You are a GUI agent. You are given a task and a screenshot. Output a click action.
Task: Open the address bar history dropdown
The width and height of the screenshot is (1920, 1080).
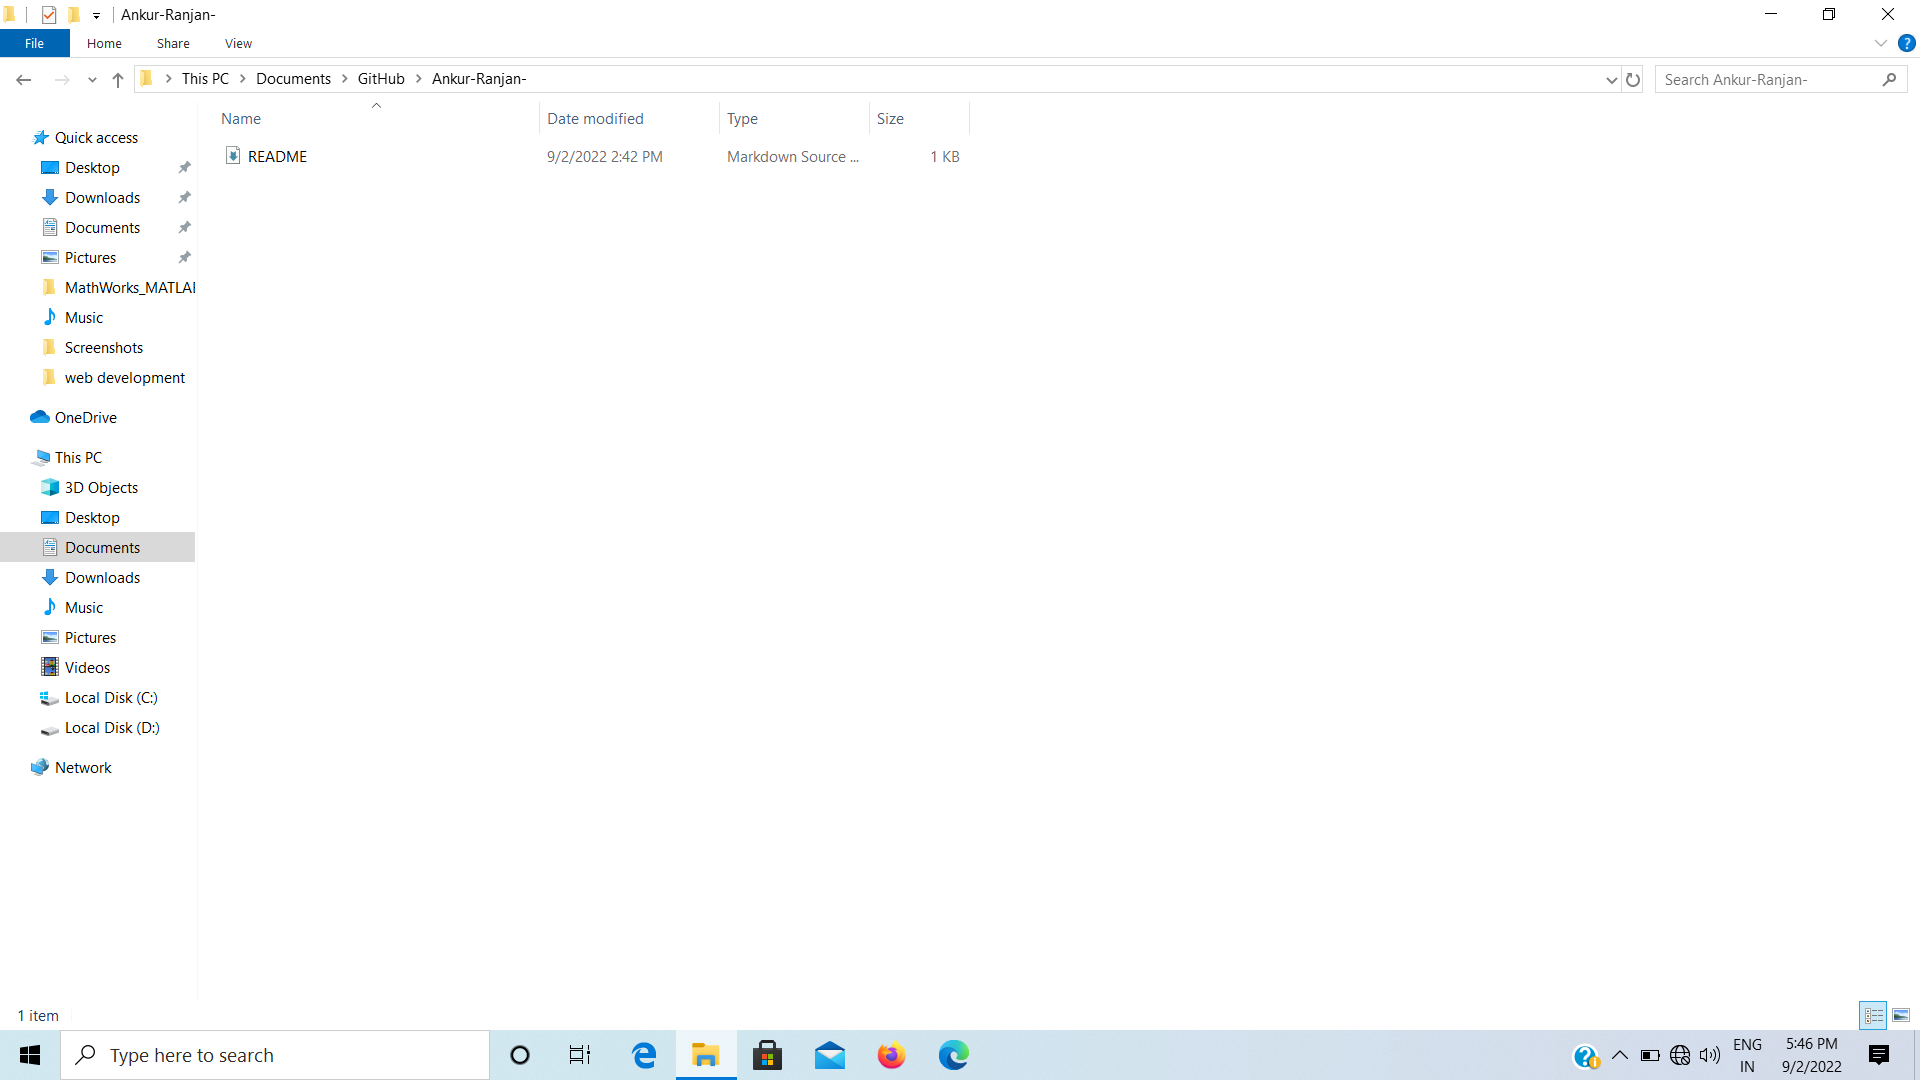coord(1610,79)
